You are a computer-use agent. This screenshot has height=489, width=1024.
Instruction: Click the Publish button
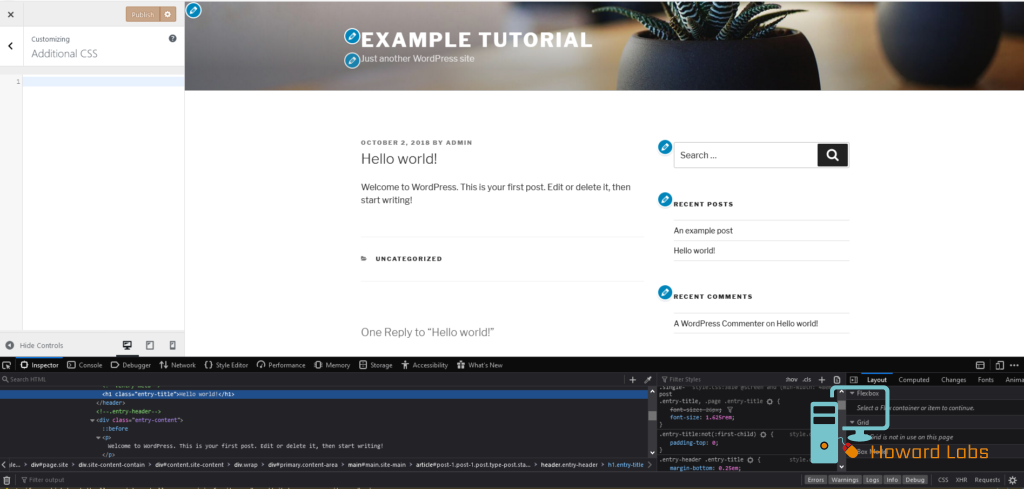point(142,14)
